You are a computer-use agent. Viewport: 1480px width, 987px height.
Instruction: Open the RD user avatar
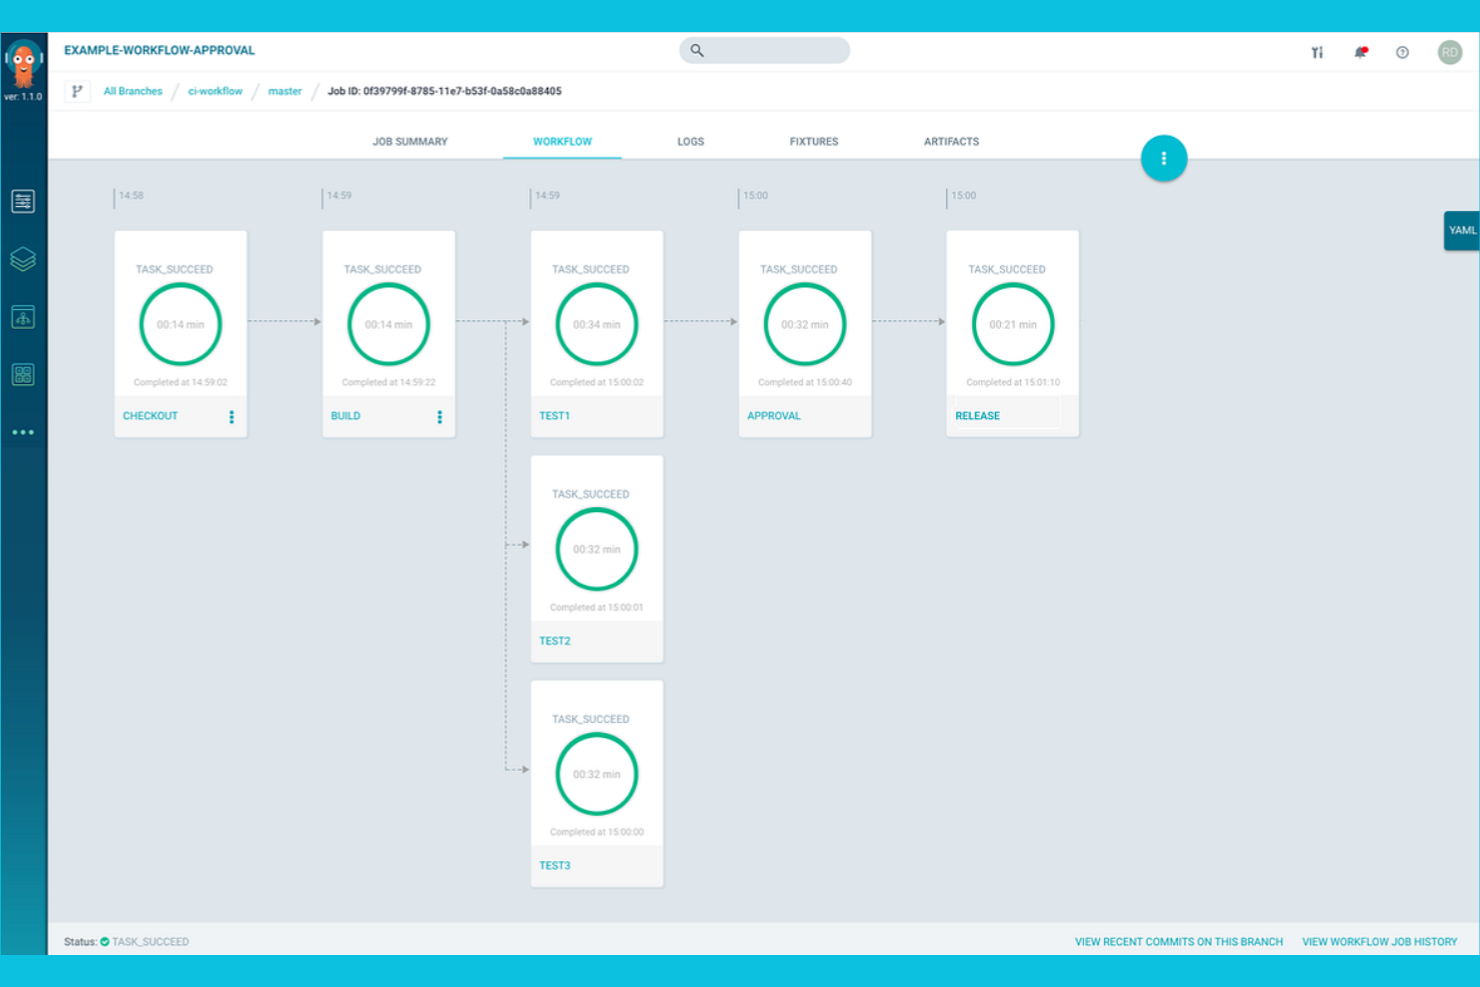point(1449,52)
